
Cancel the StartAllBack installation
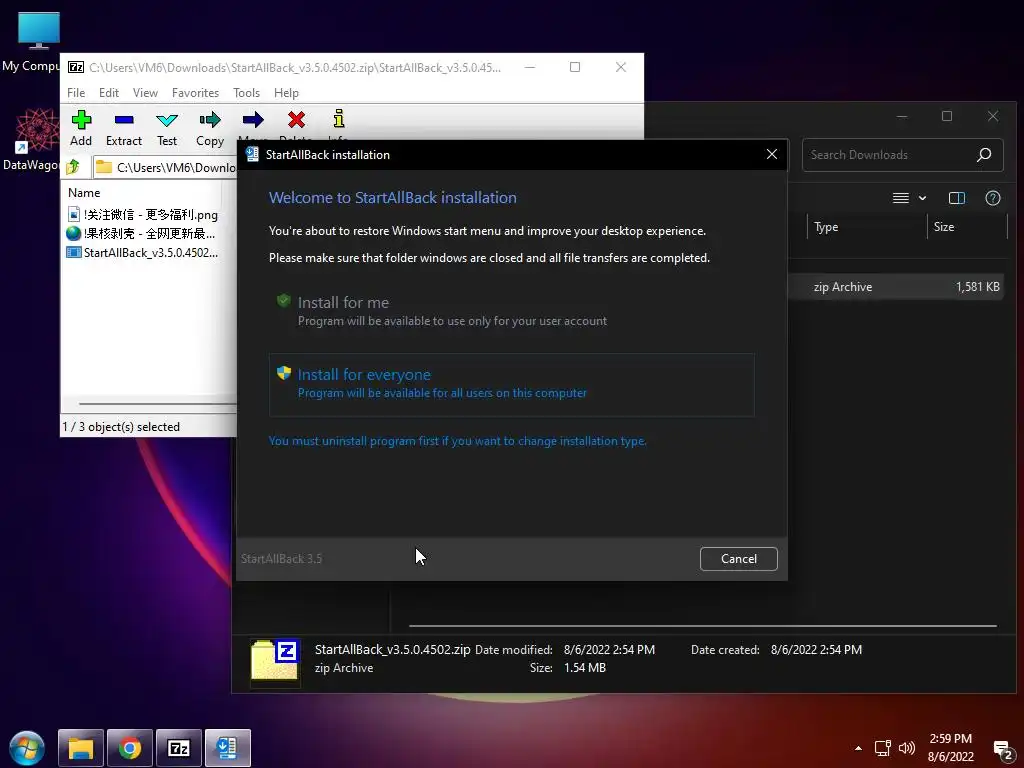point(739,558)
